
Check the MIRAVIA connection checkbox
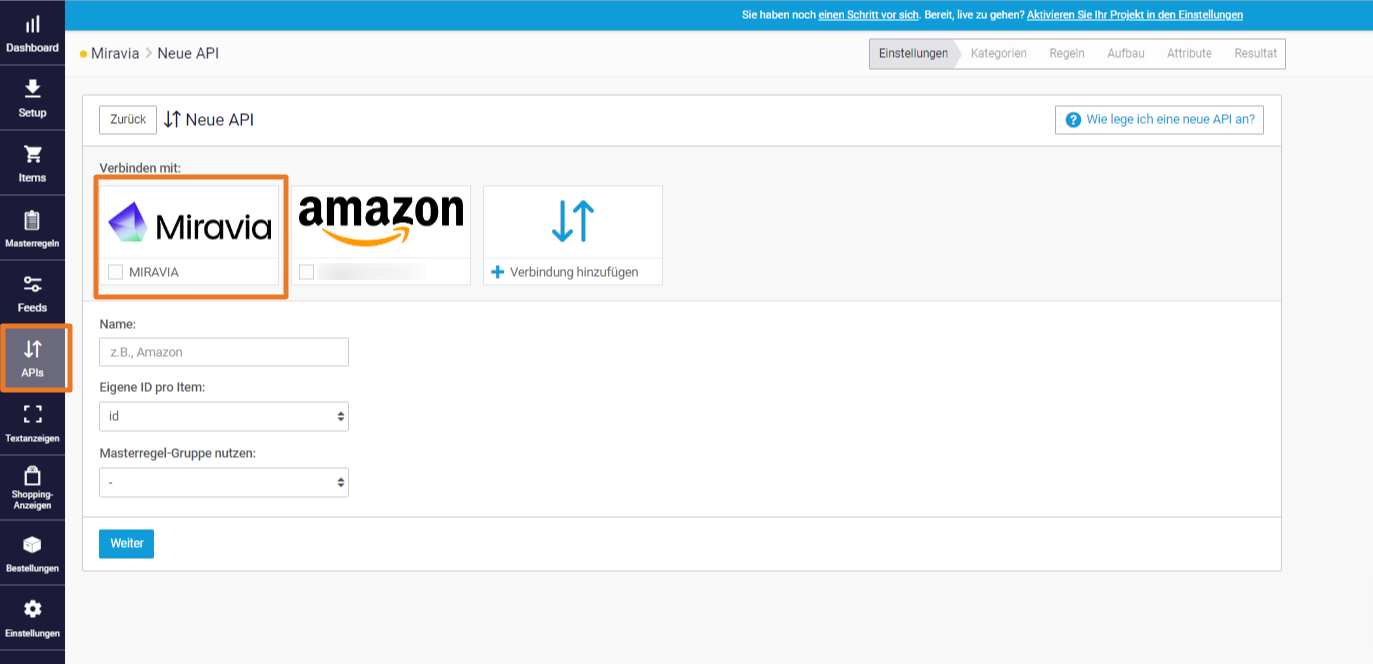[x=116, y=272]
